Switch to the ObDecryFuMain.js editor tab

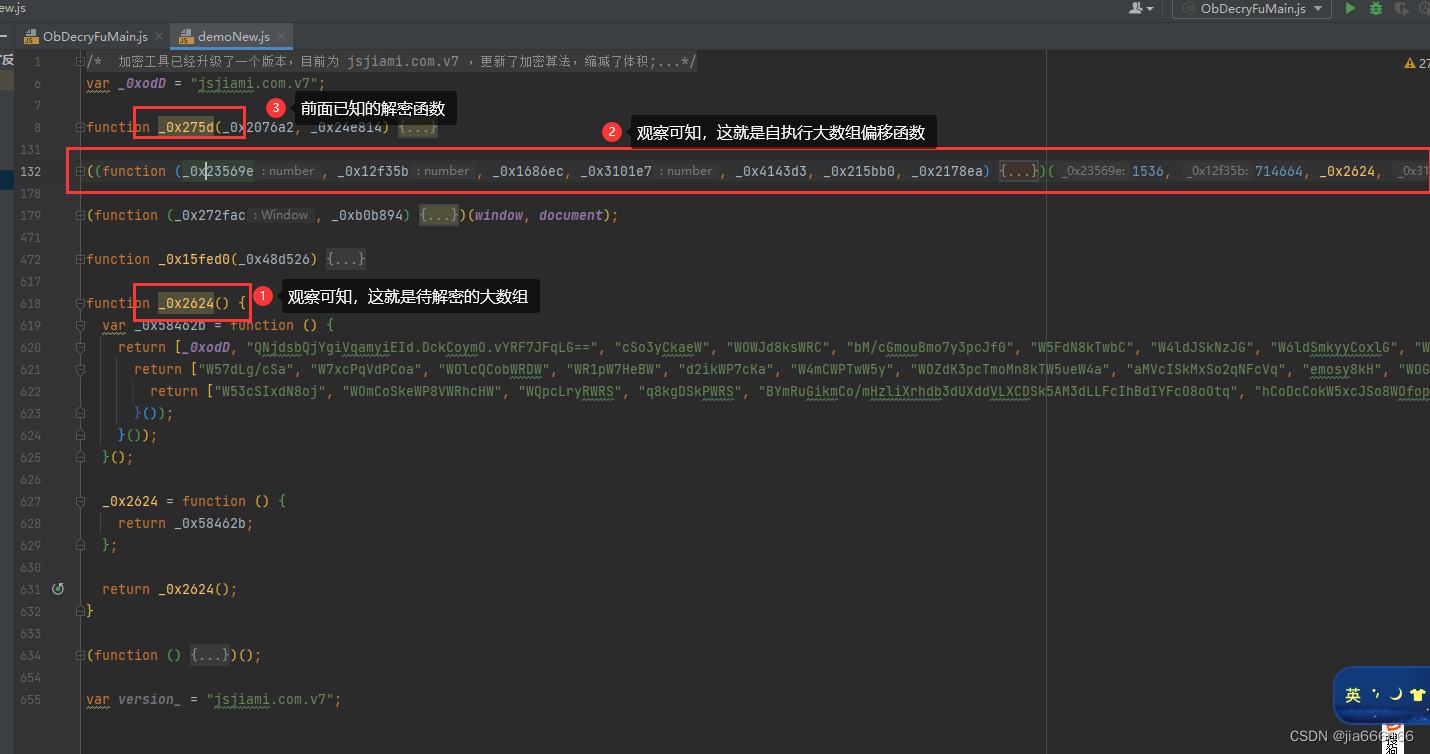pos(94,36)
